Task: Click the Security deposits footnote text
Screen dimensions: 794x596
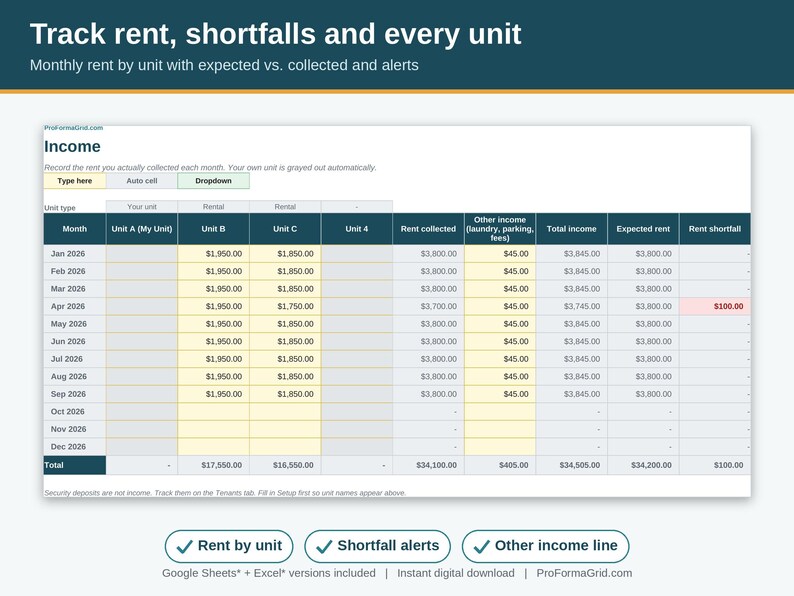Action: (225, 493)
